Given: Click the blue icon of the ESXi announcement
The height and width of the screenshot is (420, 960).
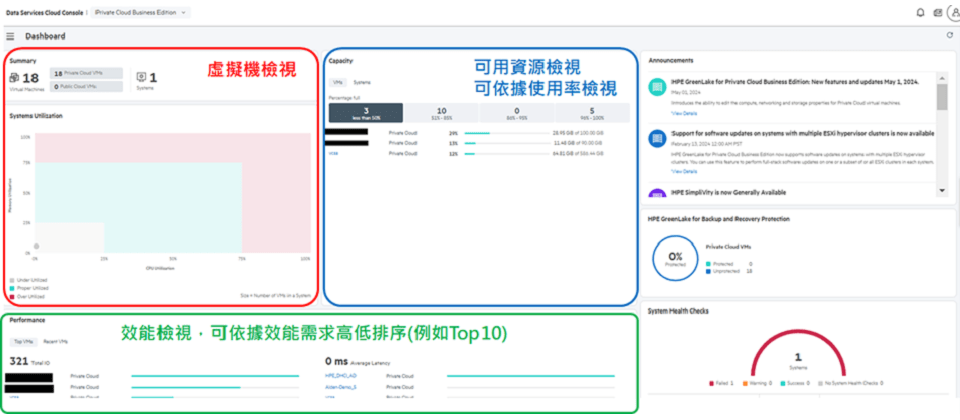Looking at the screenshot, I should pyautogui.click(x=656, y=140).
